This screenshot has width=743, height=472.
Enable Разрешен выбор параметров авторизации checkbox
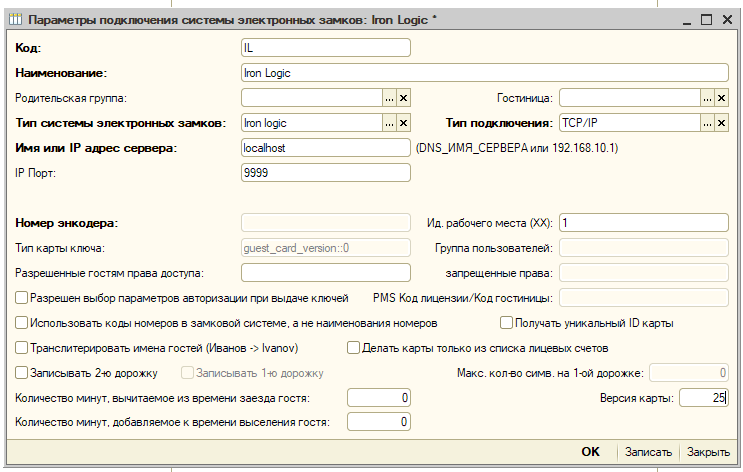(22, 298)
